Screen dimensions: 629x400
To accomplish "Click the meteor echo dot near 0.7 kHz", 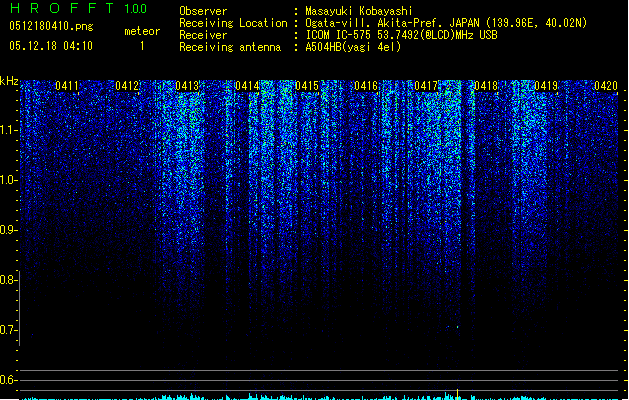I will click(x=457, y=327).
